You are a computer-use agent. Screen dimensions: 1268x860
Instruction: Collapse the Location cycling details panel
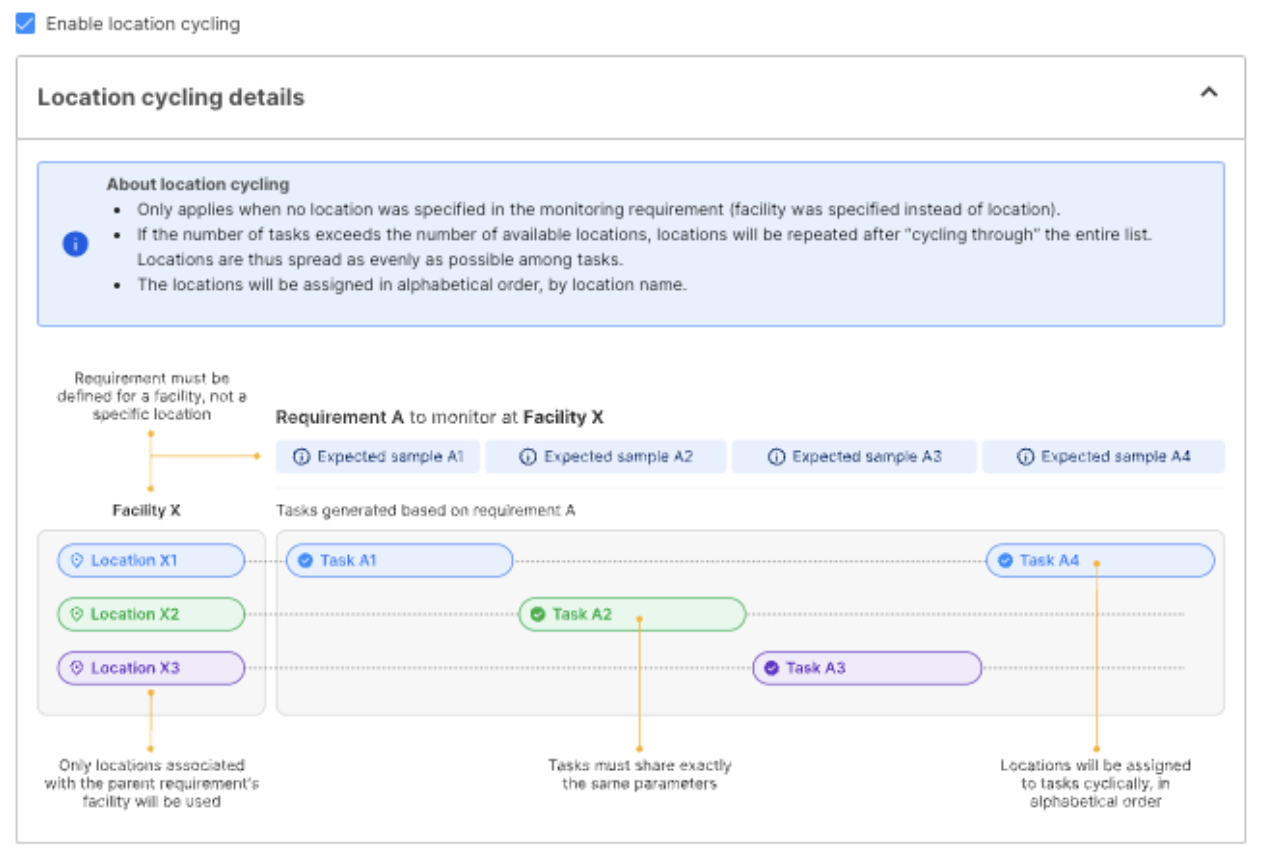[1208, 93]
